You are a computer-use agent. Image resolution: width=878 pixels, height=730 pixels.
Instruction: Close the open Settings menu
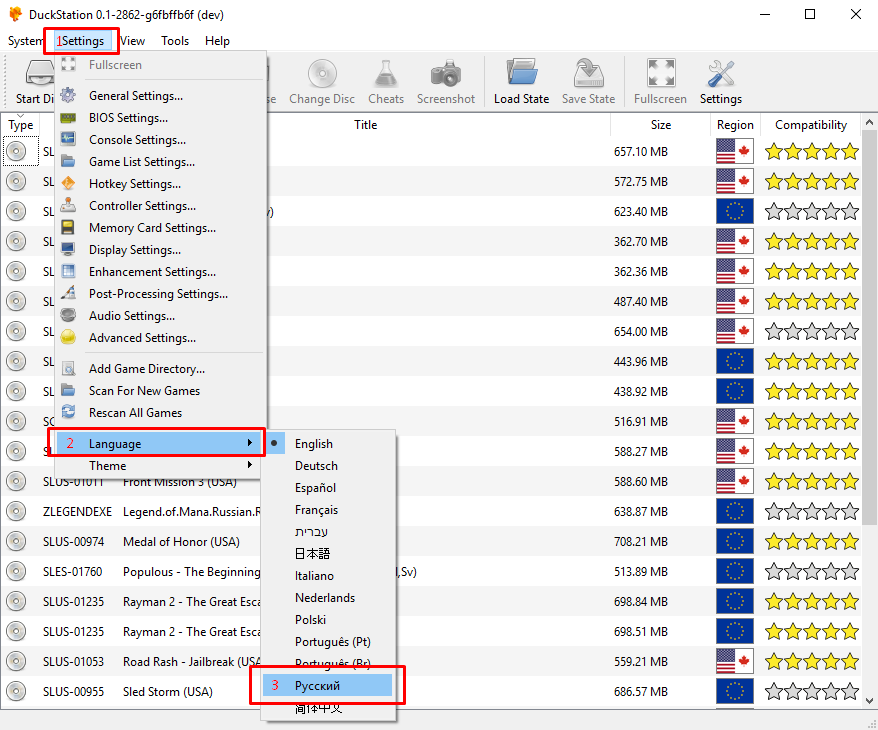tap(82, 41)
